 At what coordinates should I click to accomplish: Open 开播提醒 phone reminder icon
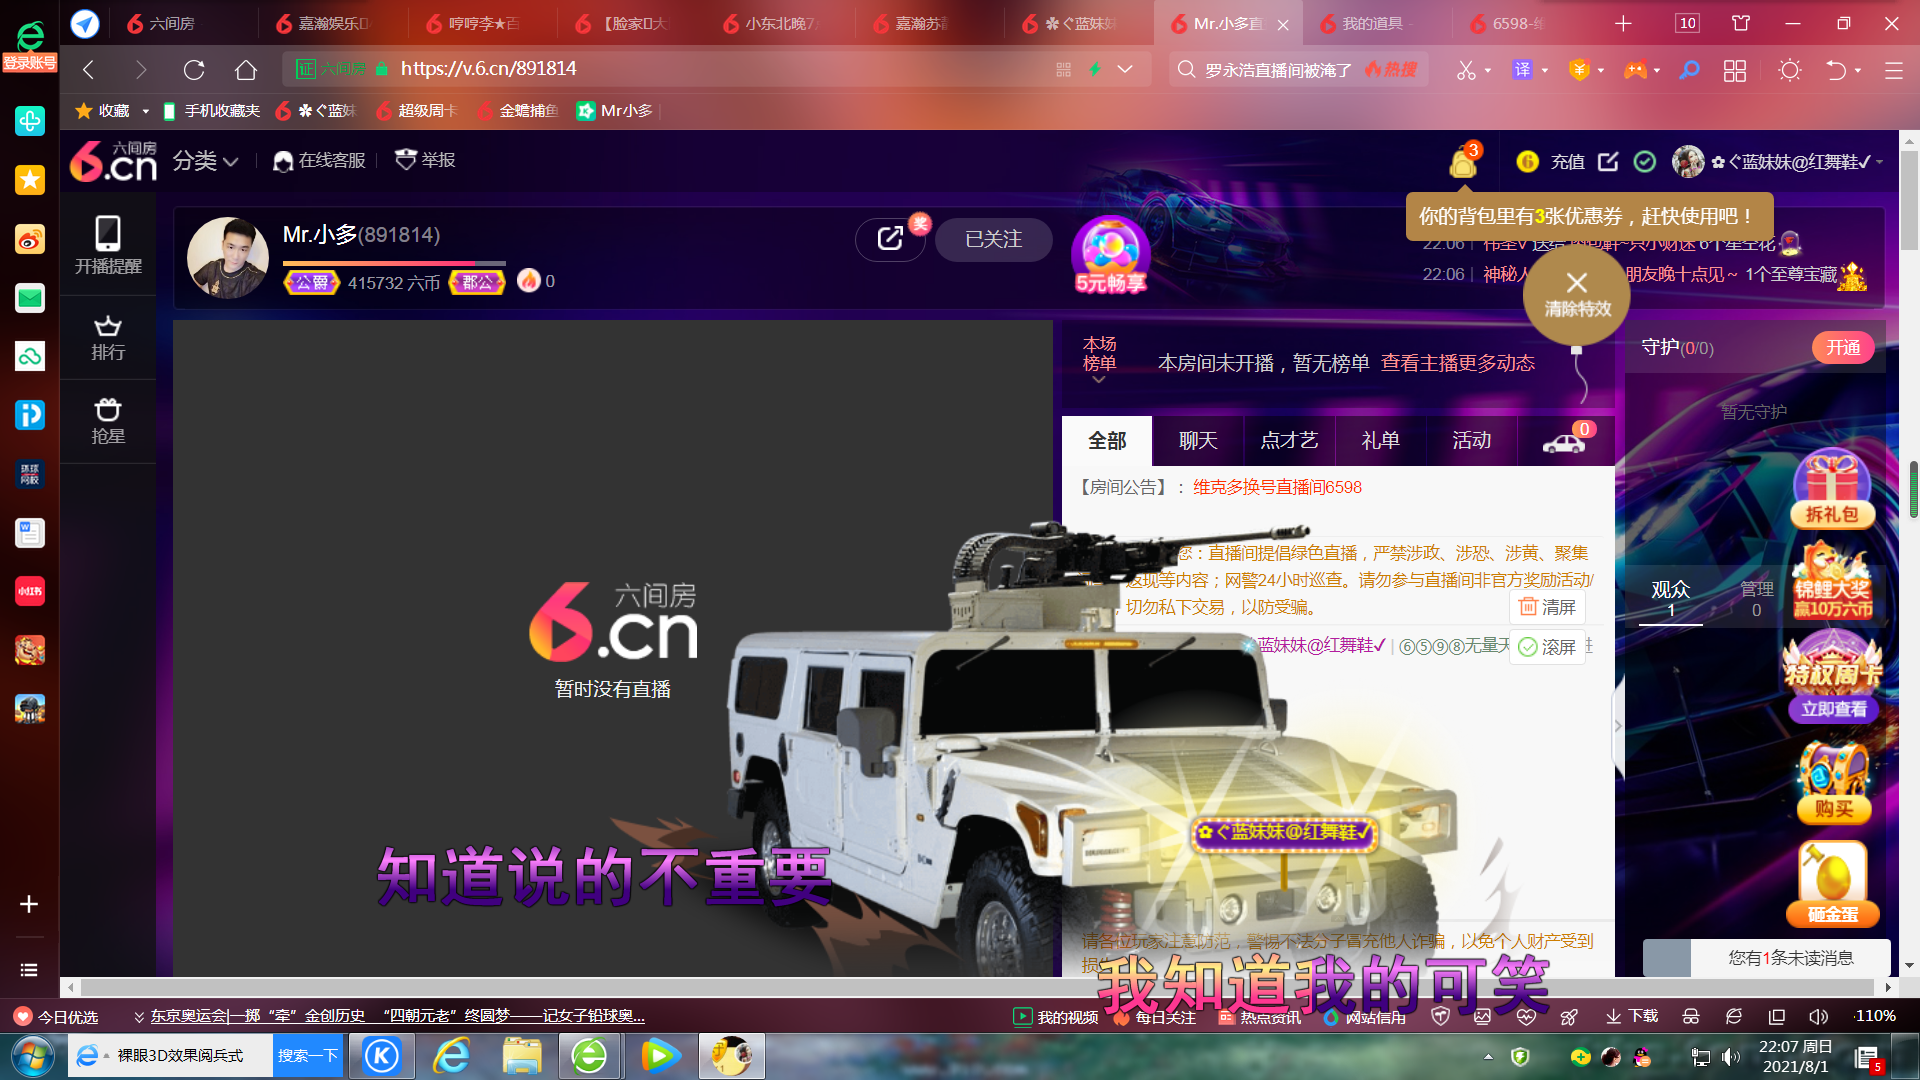108,245
